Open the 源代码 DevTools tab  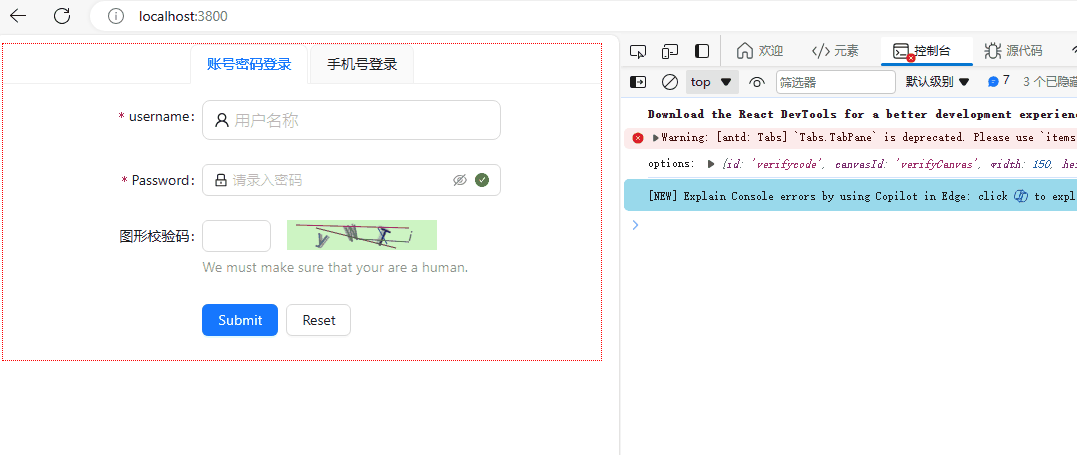(x=1013, y=51)
